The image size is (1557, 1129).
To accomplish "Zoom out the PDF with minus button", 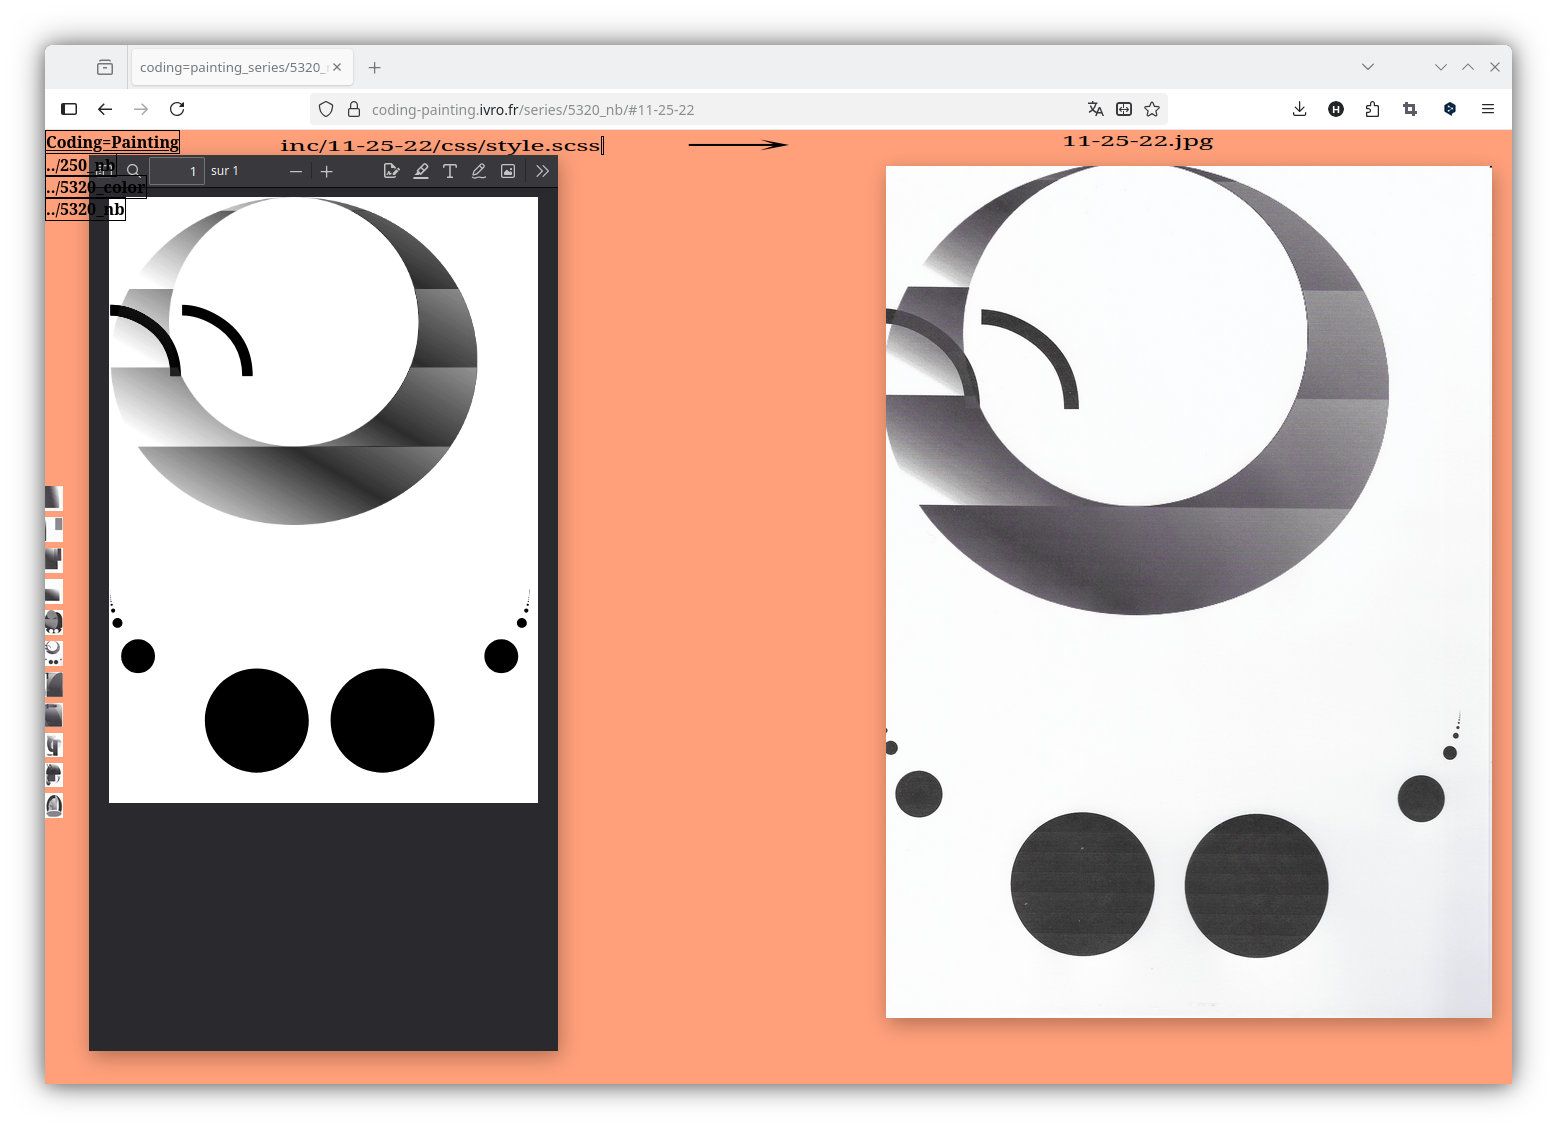I will (296, 171).
